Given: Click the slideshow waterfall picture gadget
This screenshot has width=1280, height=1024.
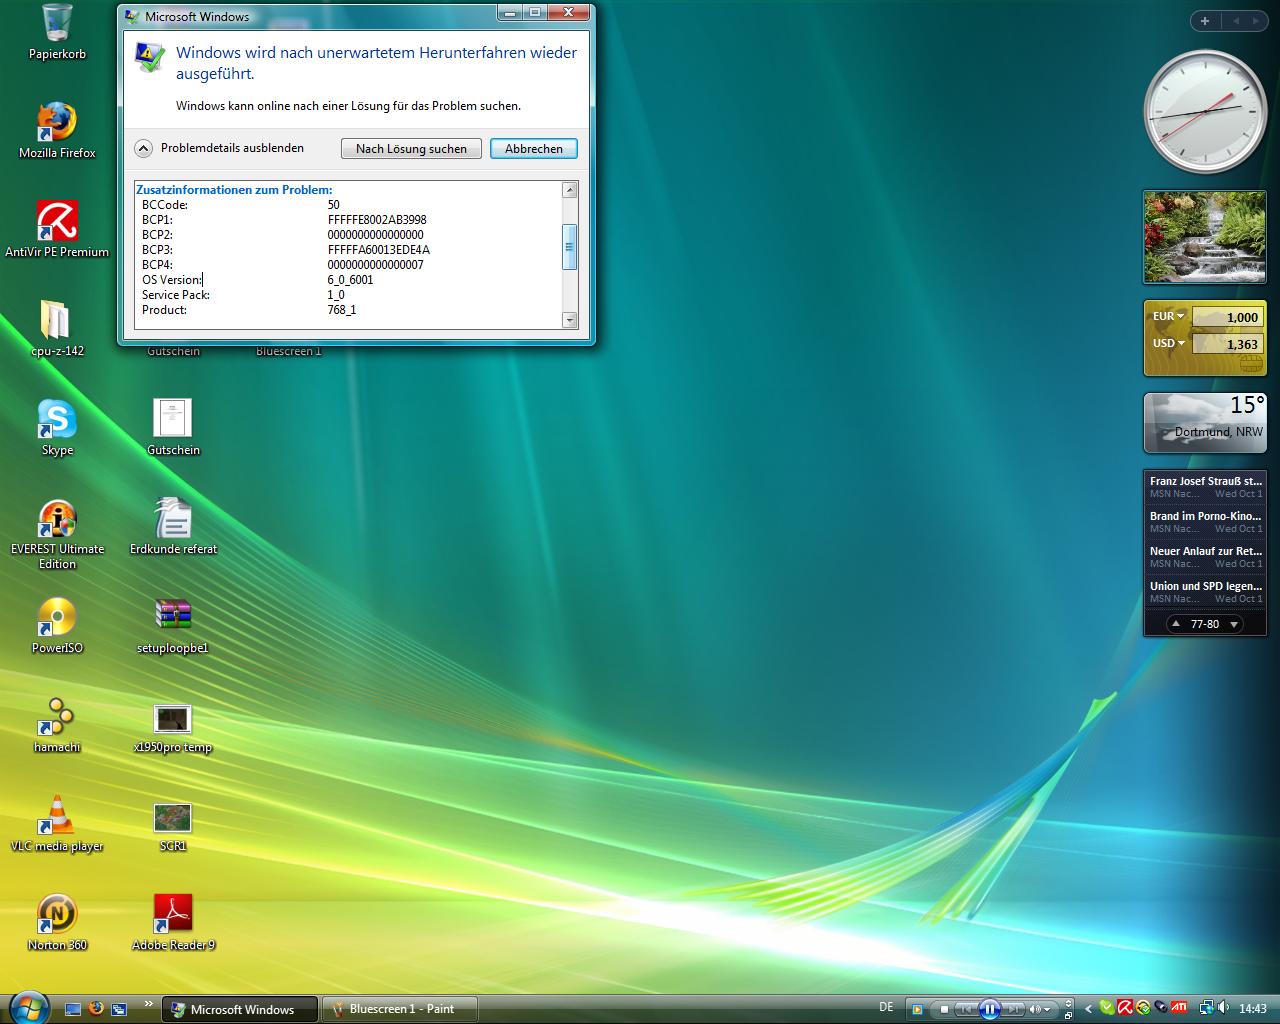Looking at the screenshot, I should [x=1205, y=237].
